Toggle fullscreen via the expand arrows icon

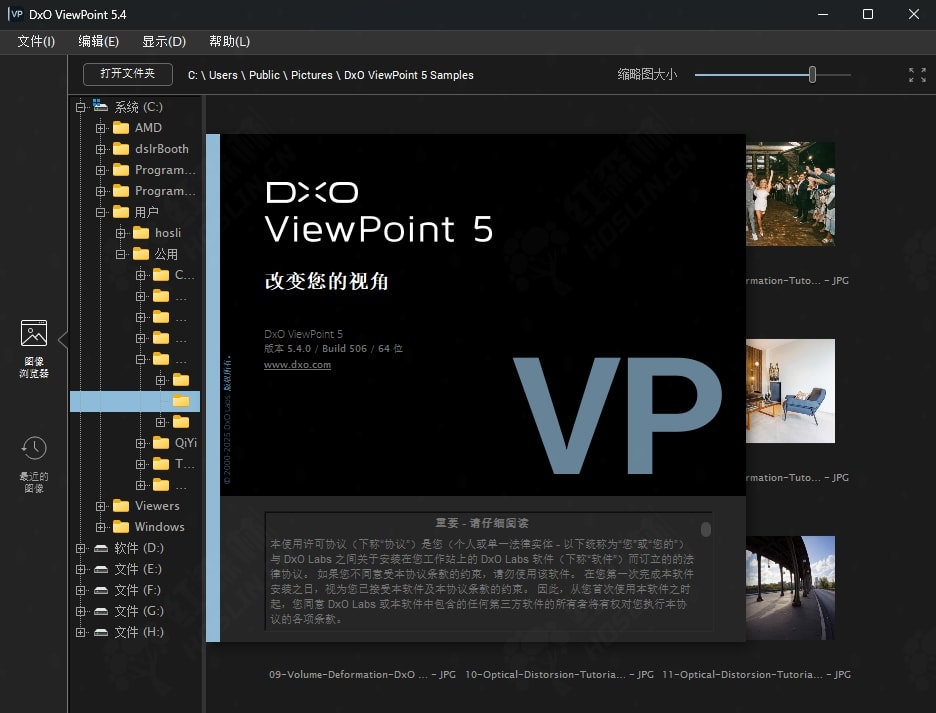(917, 75)
